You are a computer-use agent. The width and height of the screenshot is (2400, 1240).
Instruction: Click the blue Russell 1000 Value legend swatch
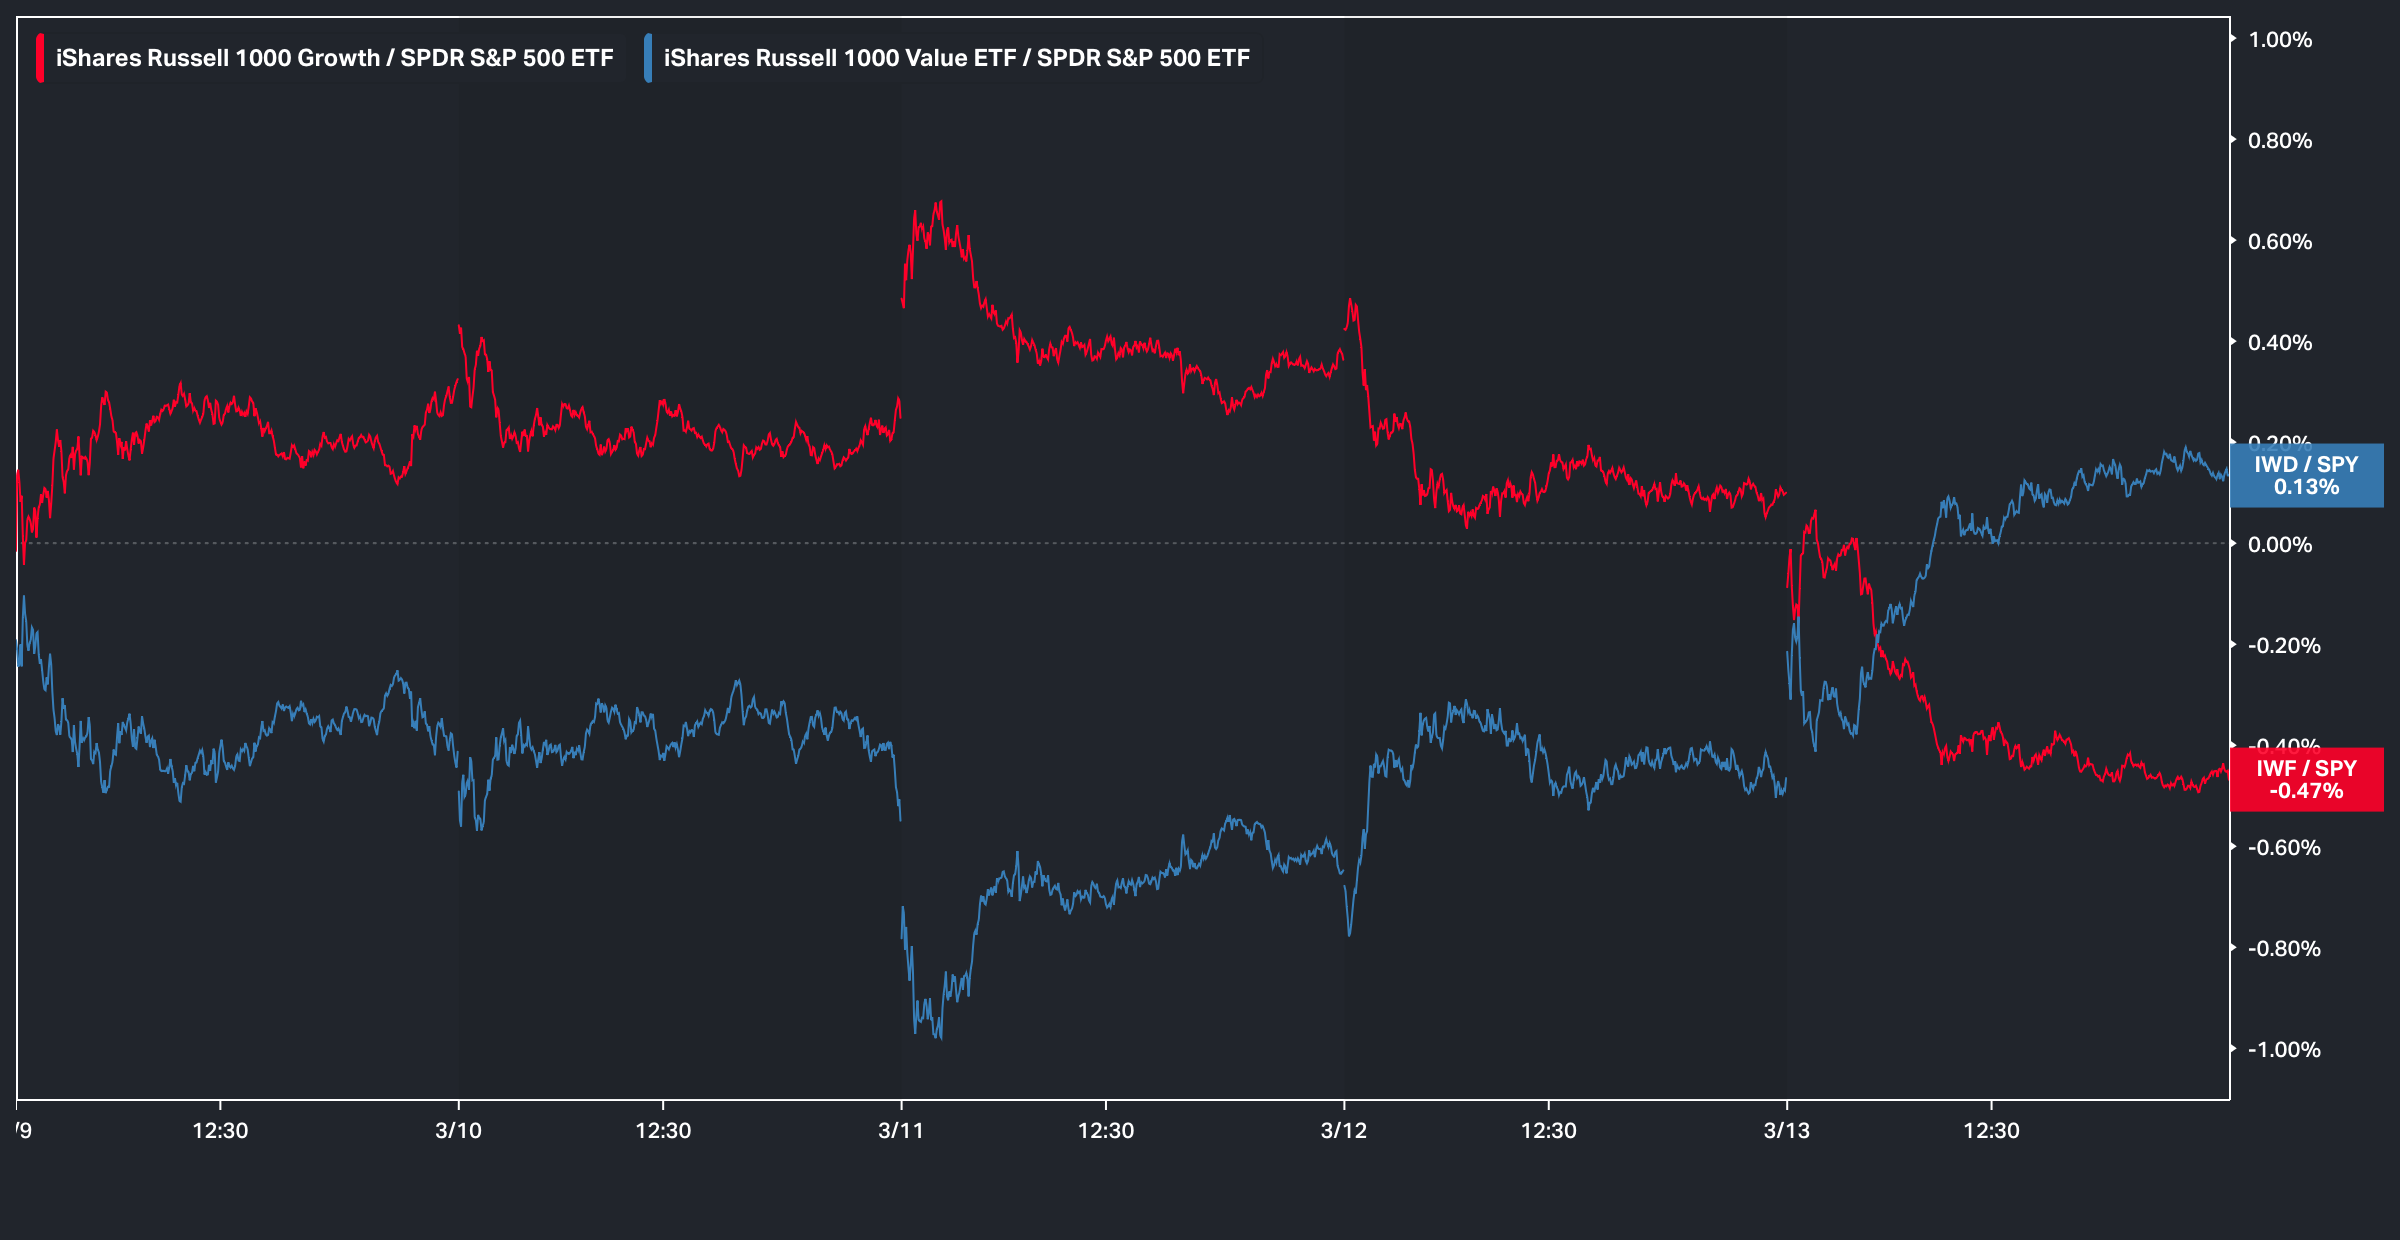tap(648, 58)
